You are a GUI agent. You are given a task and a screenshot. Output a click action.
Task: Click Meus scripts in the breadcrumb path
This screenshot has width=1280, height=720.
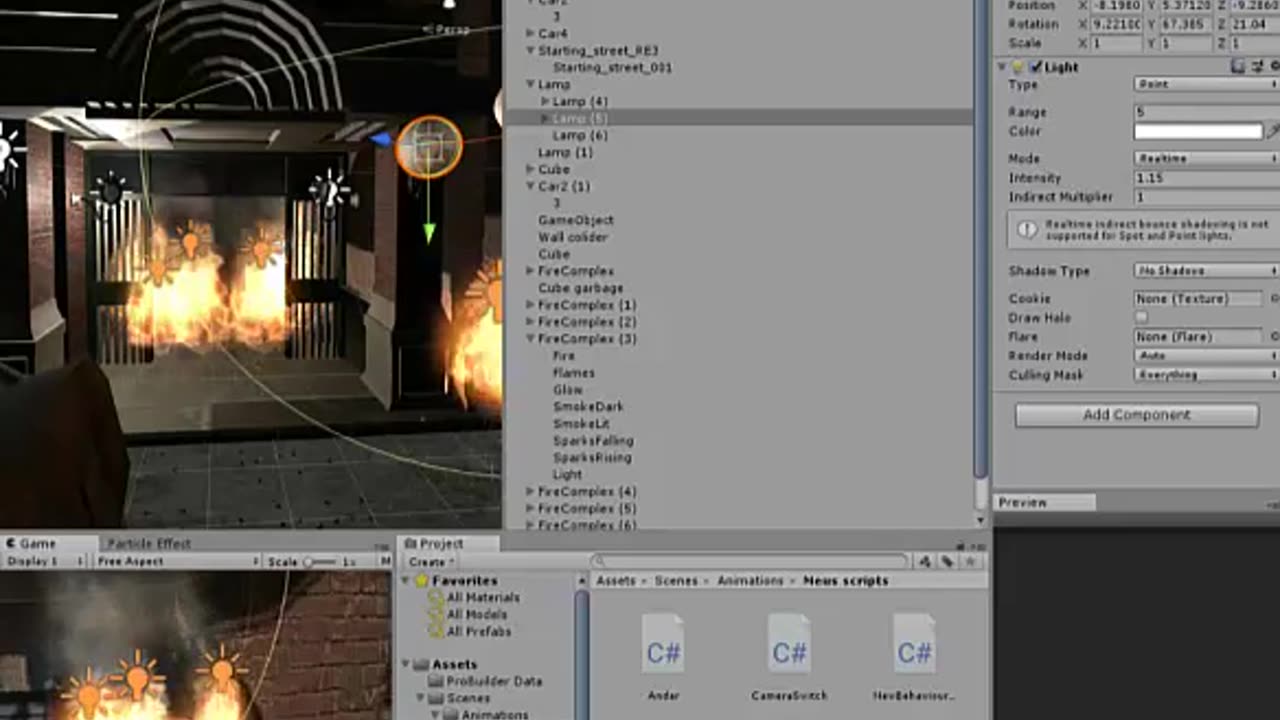click(x=846, y=580)
